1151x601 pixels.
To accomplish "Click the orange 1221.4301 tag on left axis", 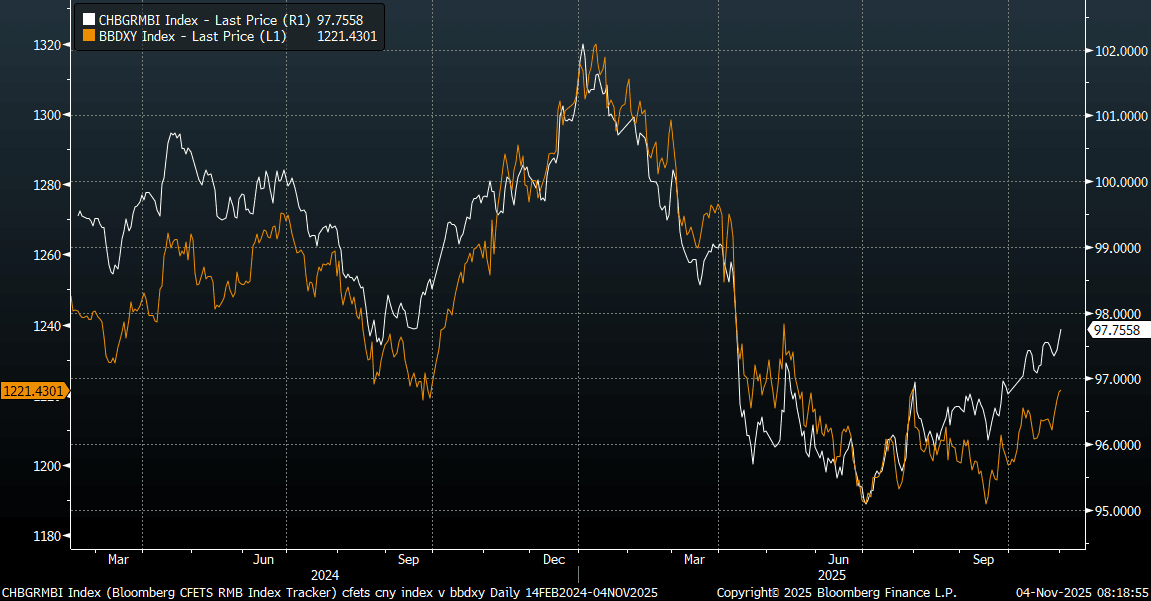I will pos(32,391).
